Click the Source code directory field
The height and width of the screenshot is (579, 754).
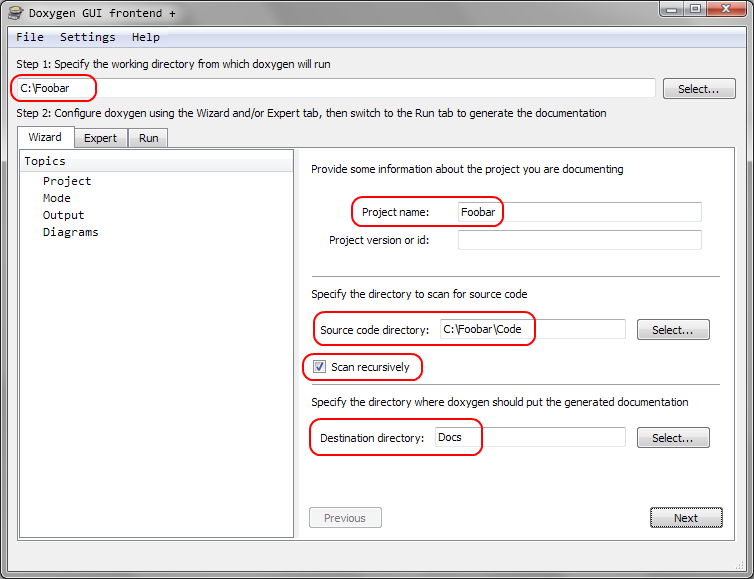click(x=532, y=329)
